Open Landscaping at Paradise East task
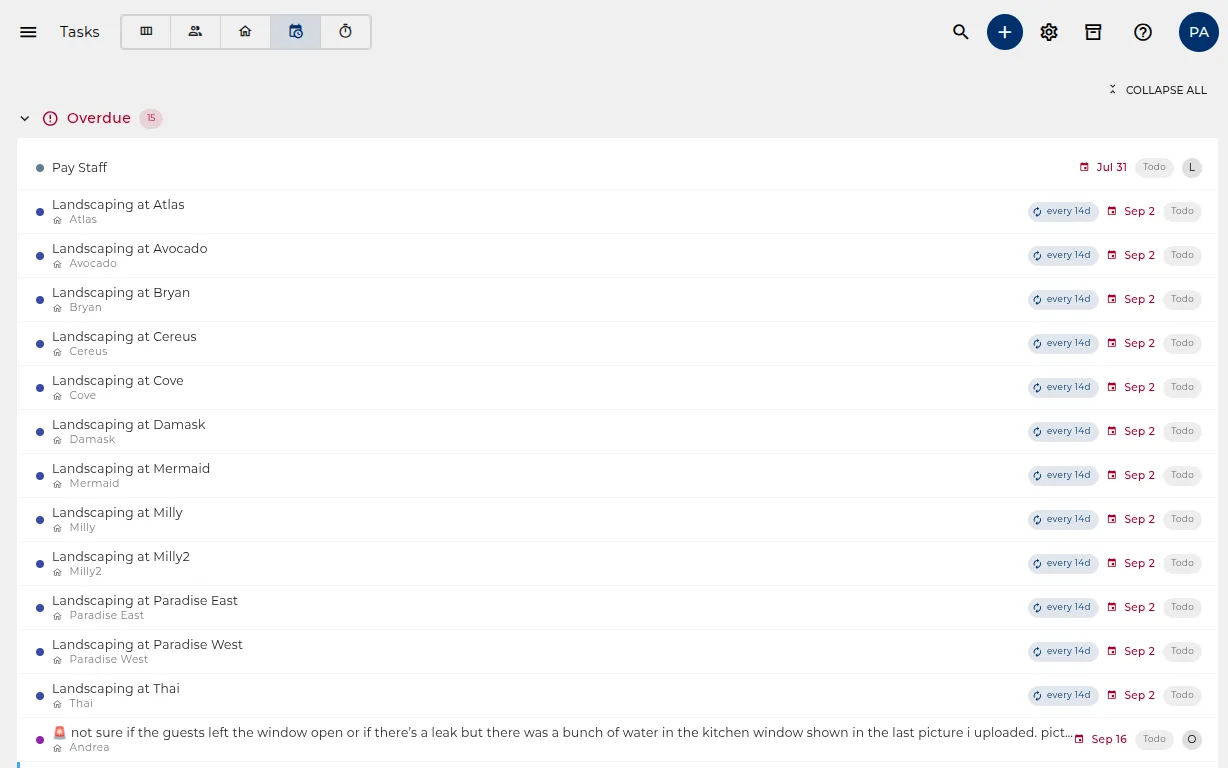The image size is (1228, 768). [x=617, y=607]
